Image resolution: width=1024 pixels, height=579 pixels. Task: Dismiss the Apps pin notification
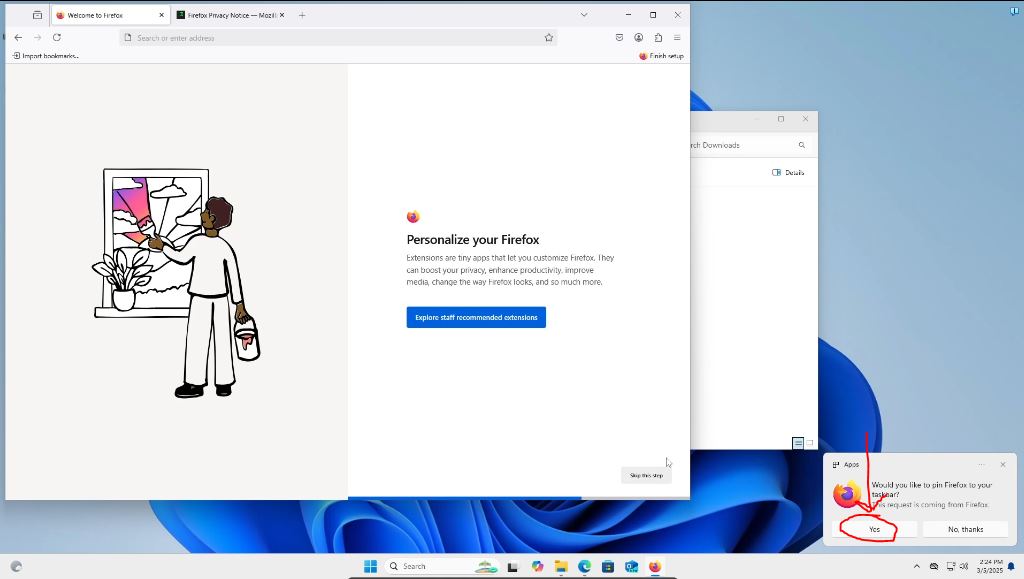[1003, 465]
